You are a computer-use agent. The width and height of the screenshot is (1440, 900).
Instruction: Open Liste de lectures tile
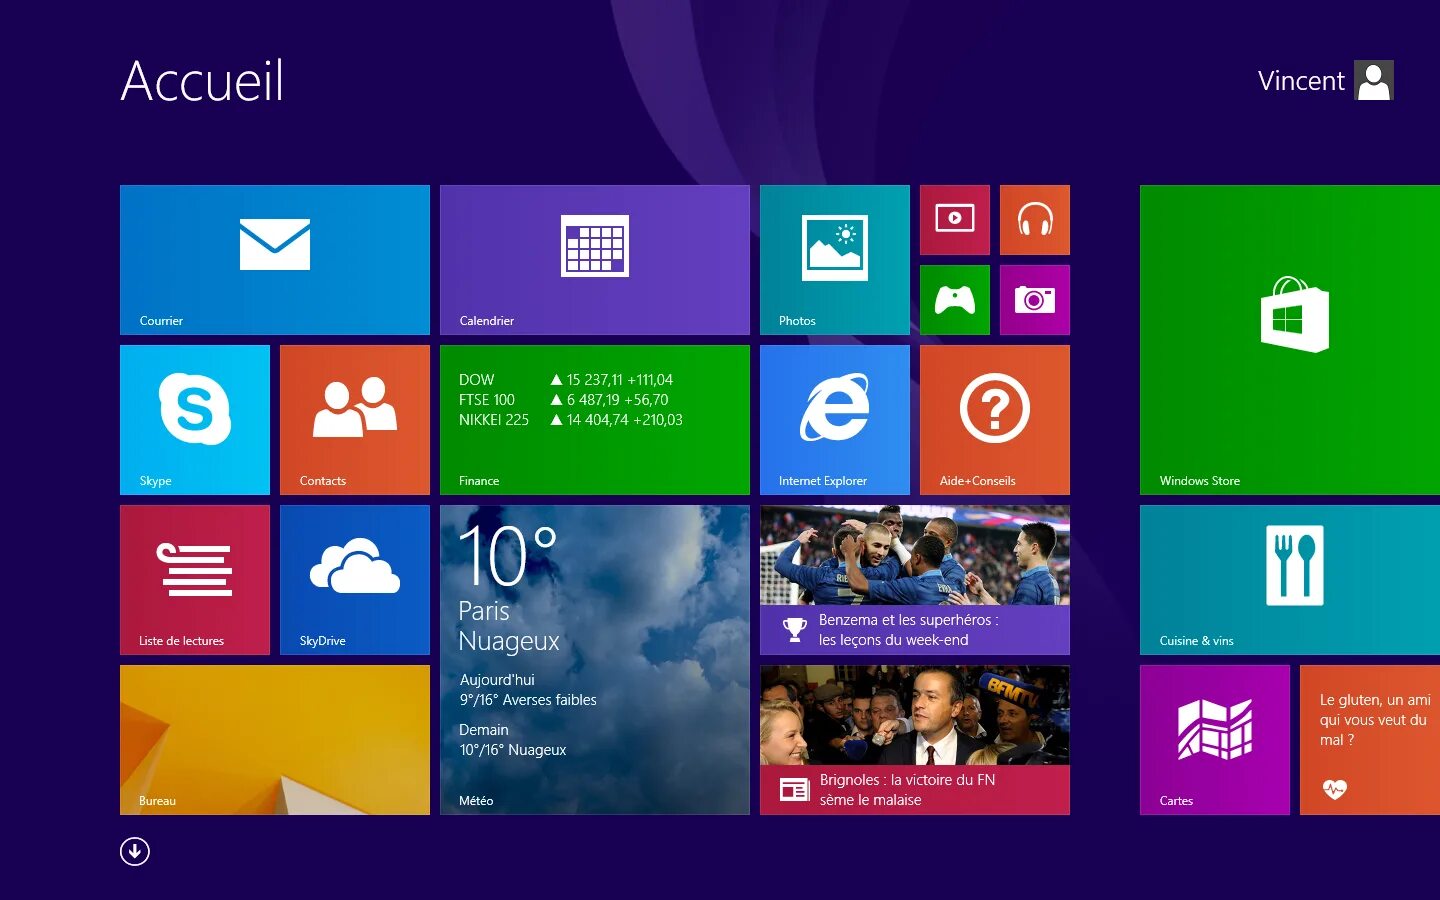[195, 580]
